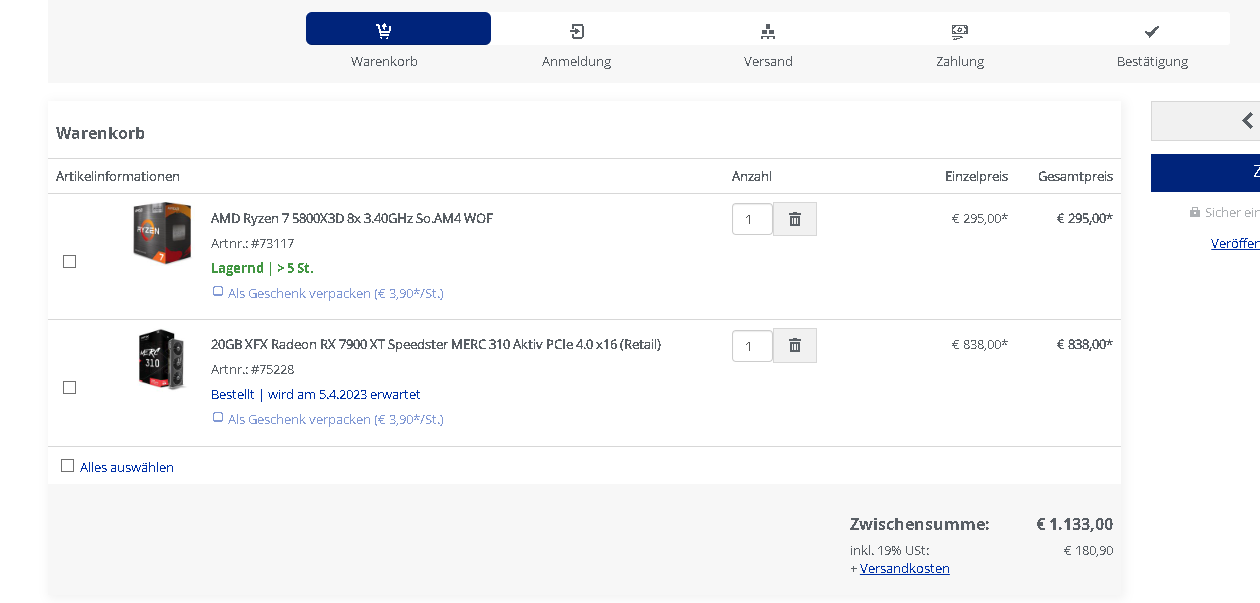Viewport: 1260px width, 603px height.
Task: Click quantity field for XFX Radeon card
Action: click(x=752, y=346)
